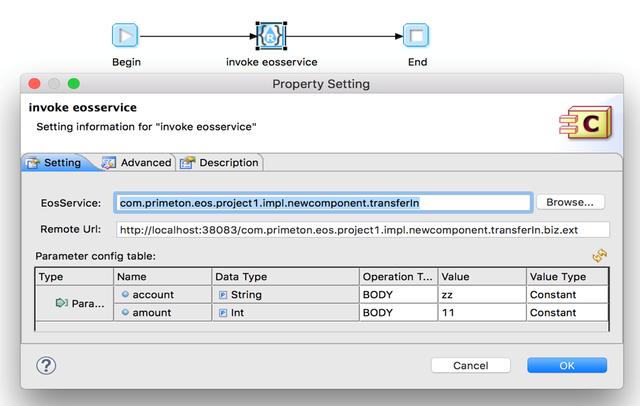Select the account name cell
The image size is (640, 406).
pos(162,295)
